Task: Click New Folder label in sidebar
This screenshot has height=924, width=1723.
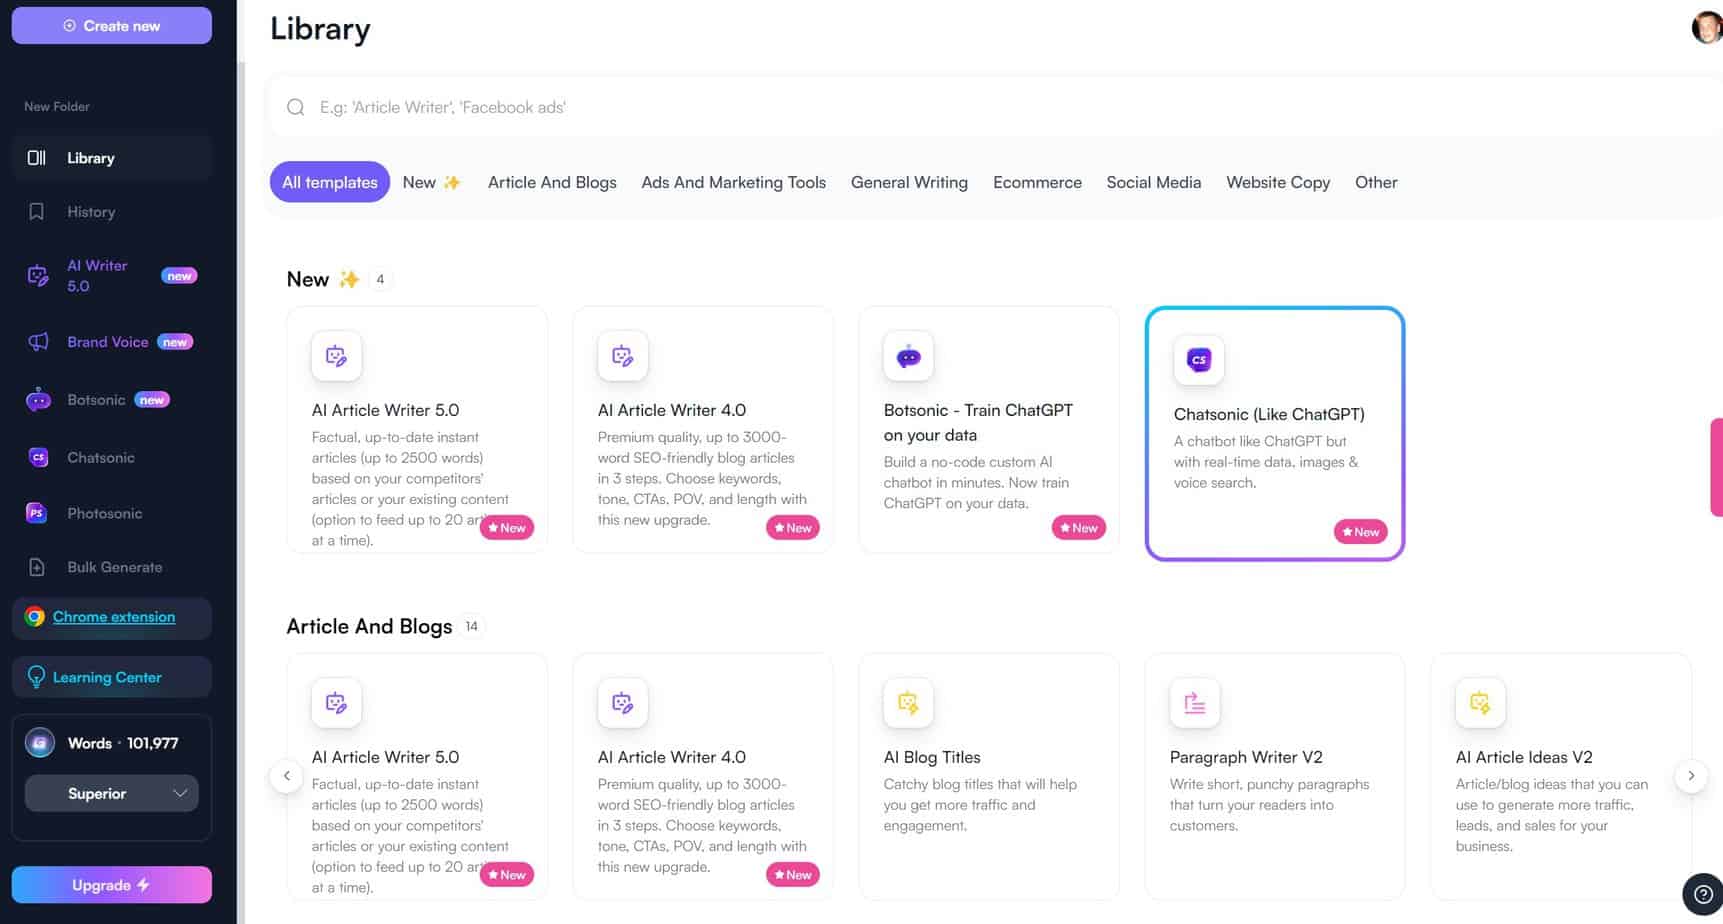Action: click(x=57, y=106)
